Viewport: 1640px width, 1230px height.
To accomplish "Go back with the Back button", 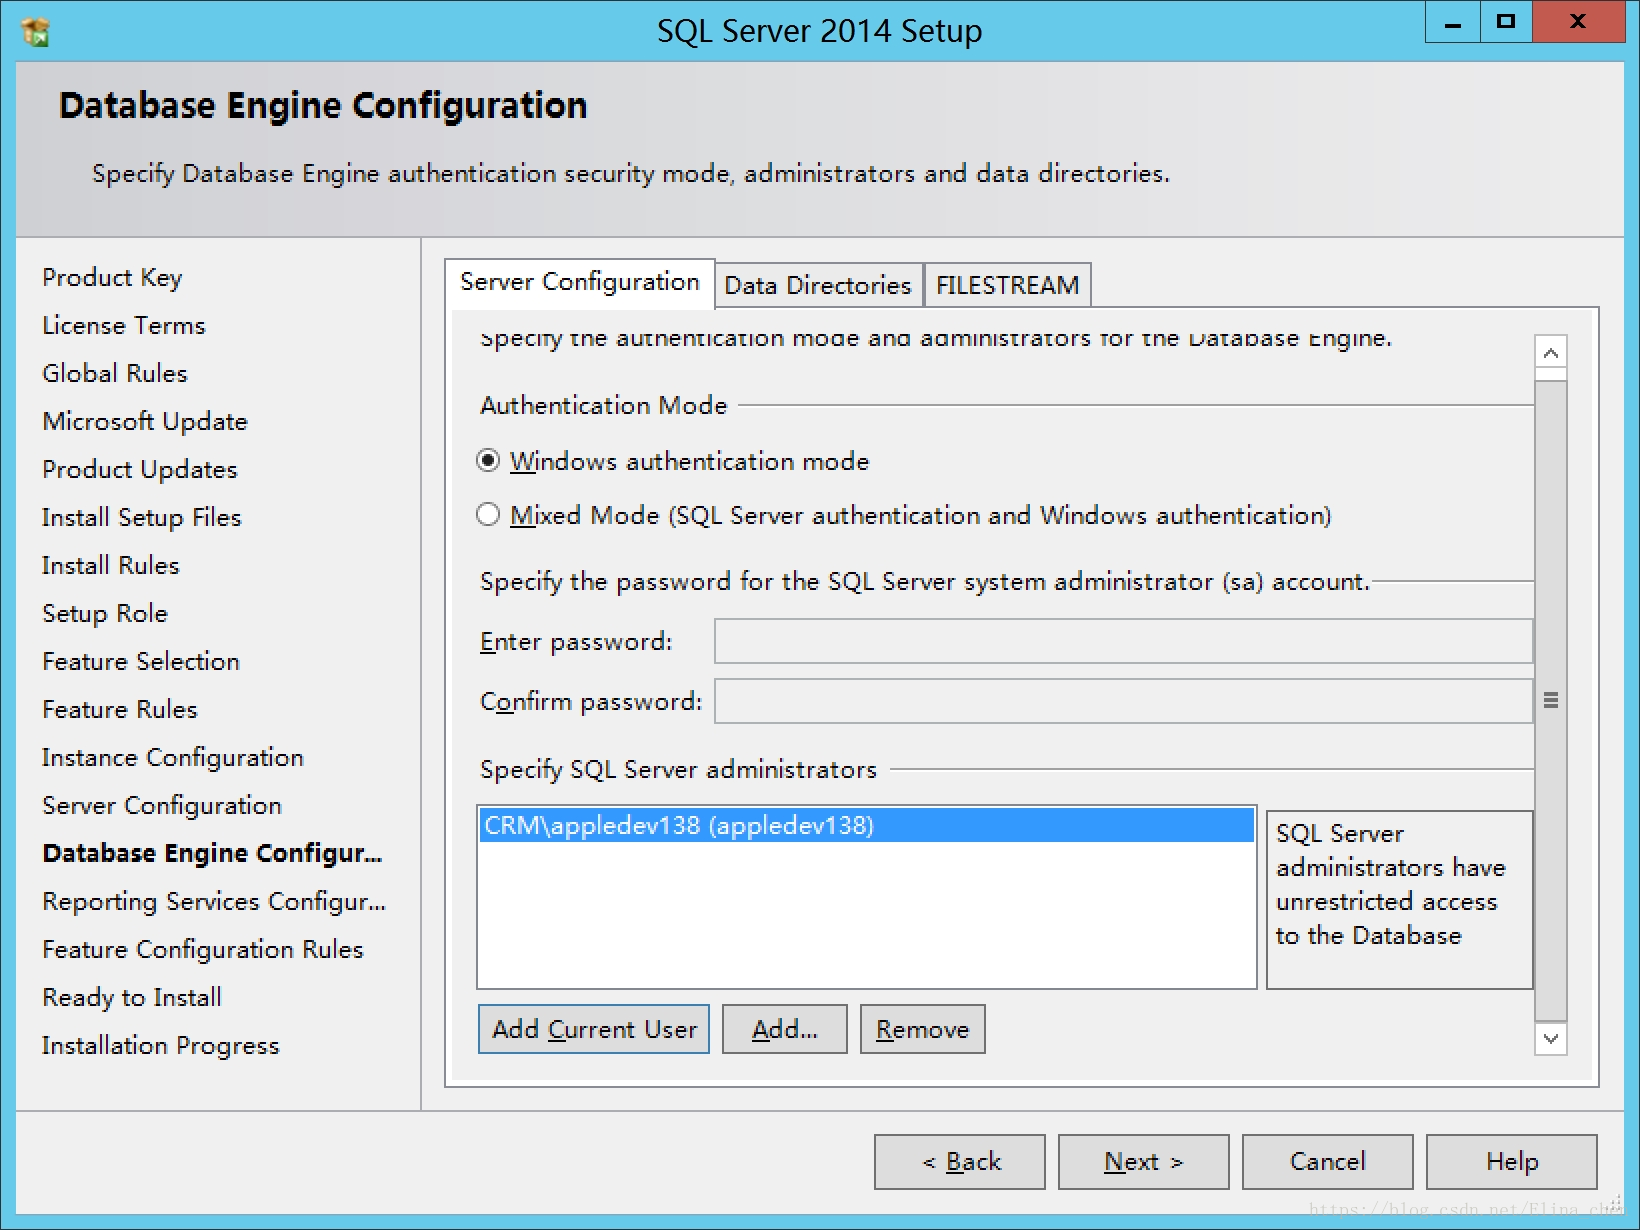I will click(x=960, y=1162).
